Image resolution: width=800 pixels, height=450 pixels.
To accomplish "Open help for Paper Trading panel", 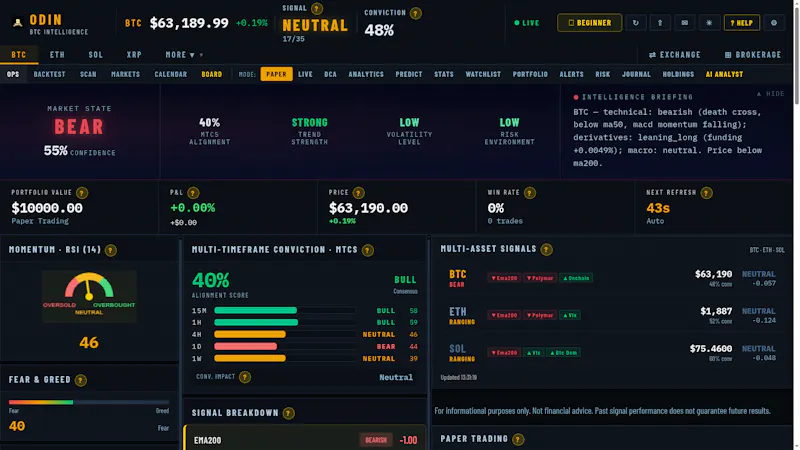I will click(x=518, y=439).
